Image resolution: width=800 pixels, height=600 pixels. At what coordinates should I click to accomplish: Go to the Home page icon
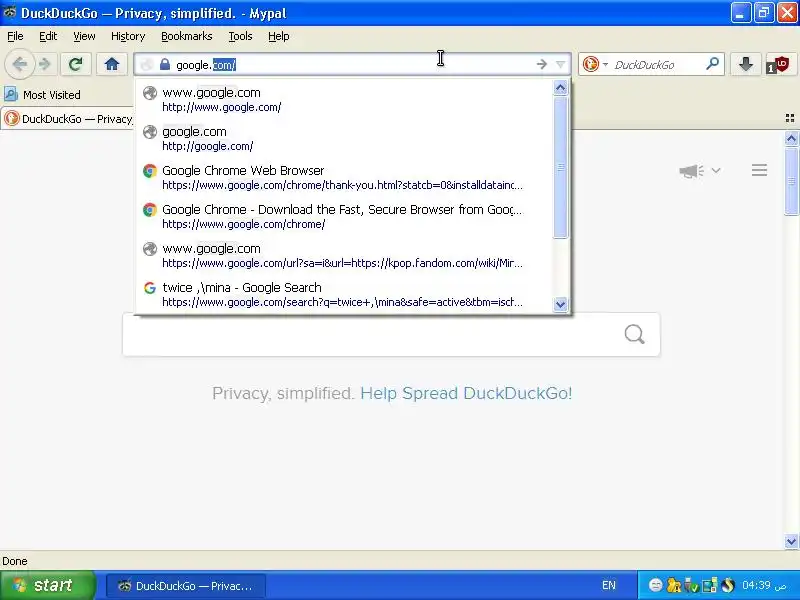click(x=112, y=64)
